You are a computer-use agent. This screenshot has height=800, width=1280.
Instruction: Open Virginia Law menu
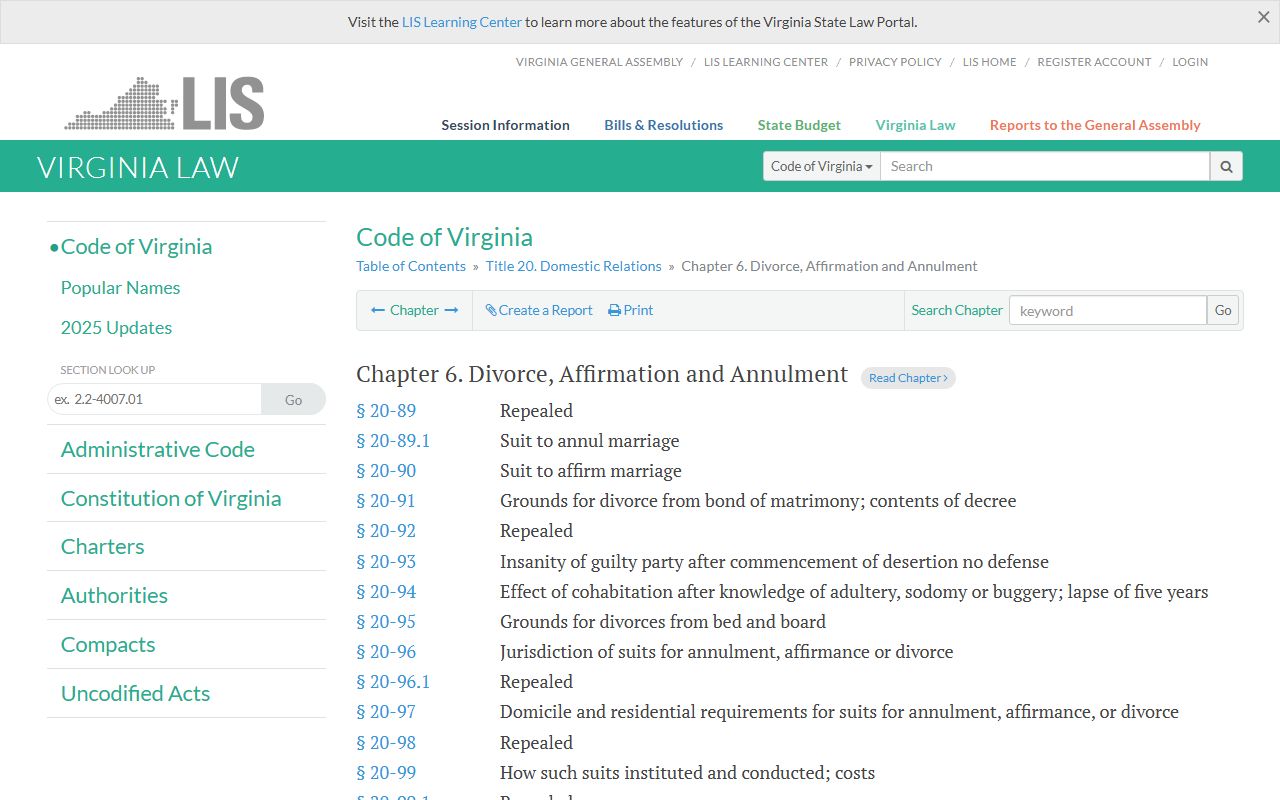coord(916,125)
